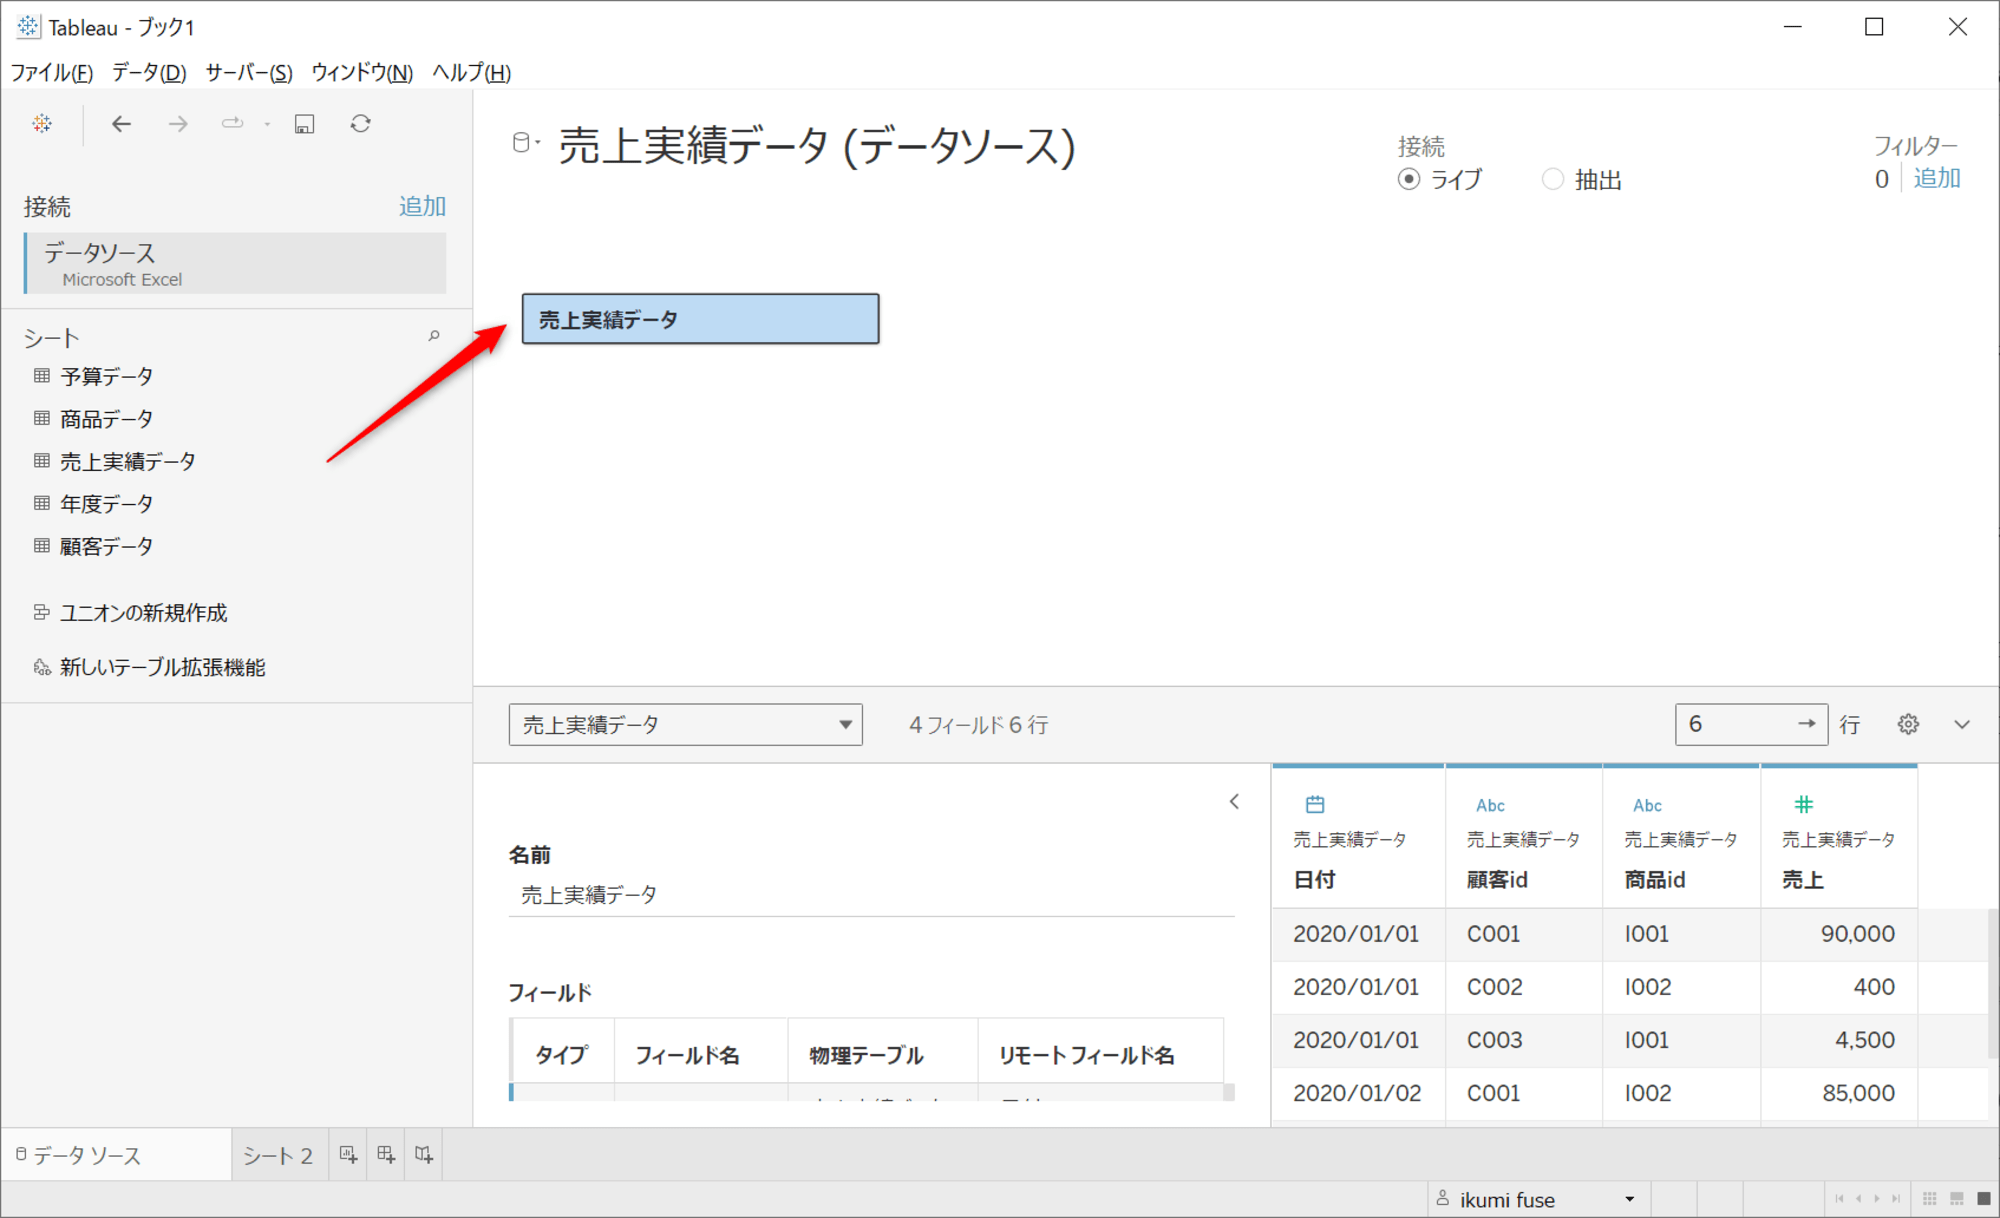
Task: Click 追加 link next to 接続
Action: [x=422, y=206]
